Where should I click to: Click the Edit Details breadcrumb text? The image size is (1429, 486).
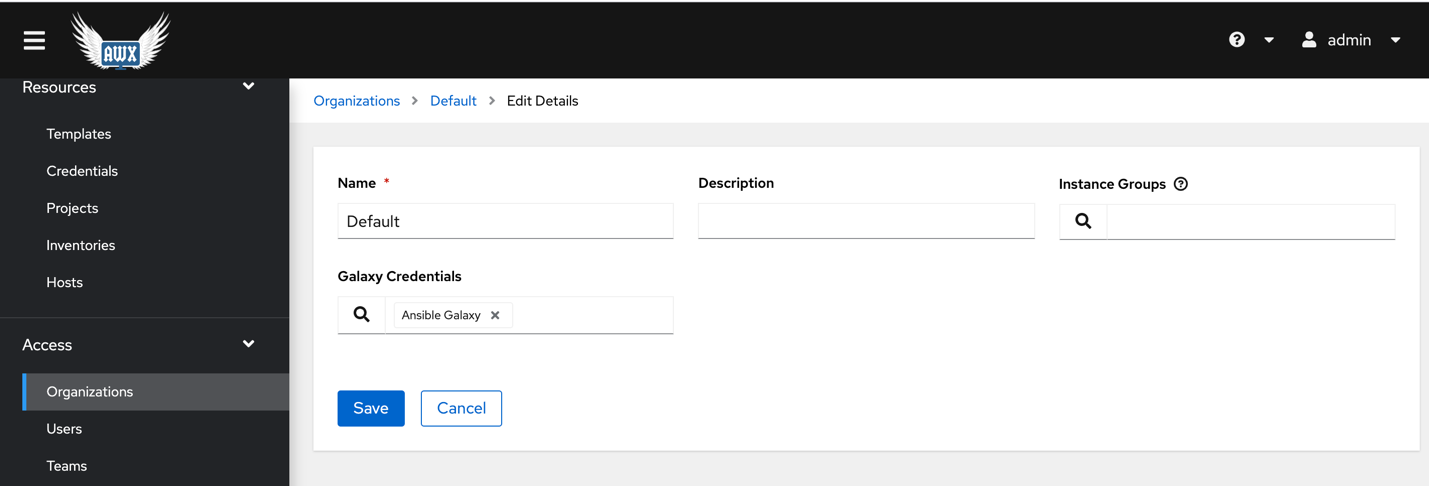point(543,101)
